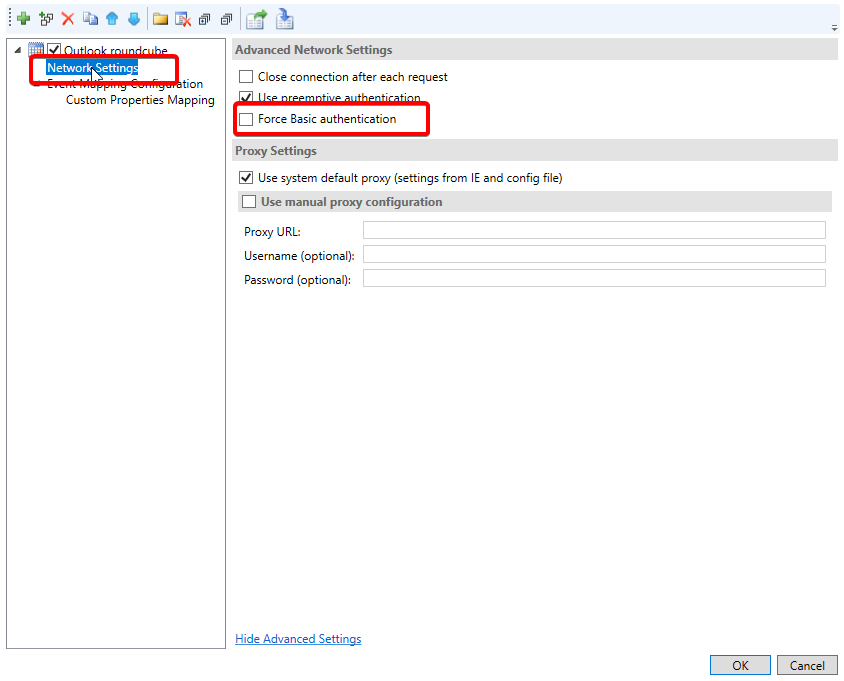Click the export profiles icon
This screenshot has height=681, width=844.
point(257,19)
